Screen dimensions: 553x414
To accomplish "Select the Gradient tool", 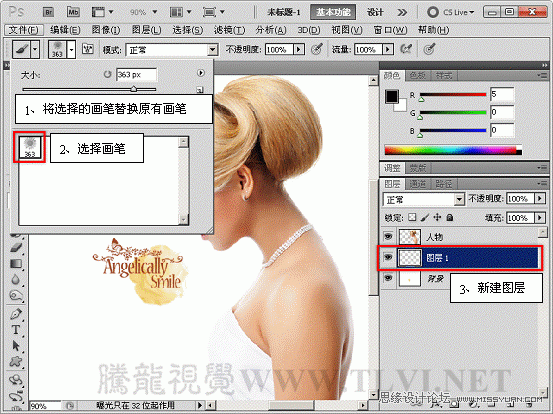I will (x=16, y=264).
